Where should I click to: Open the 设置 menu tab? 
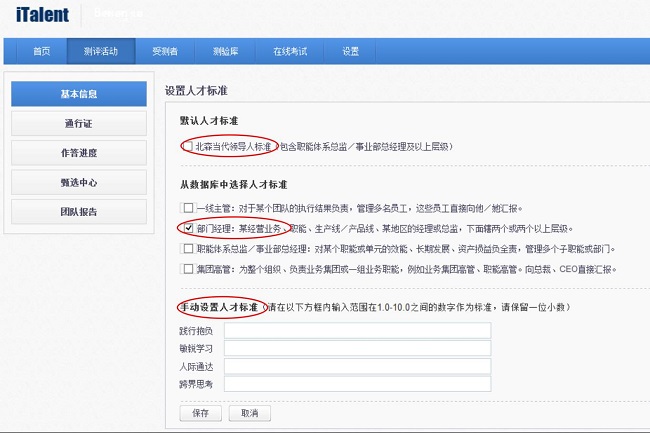(x=350, y=51)
